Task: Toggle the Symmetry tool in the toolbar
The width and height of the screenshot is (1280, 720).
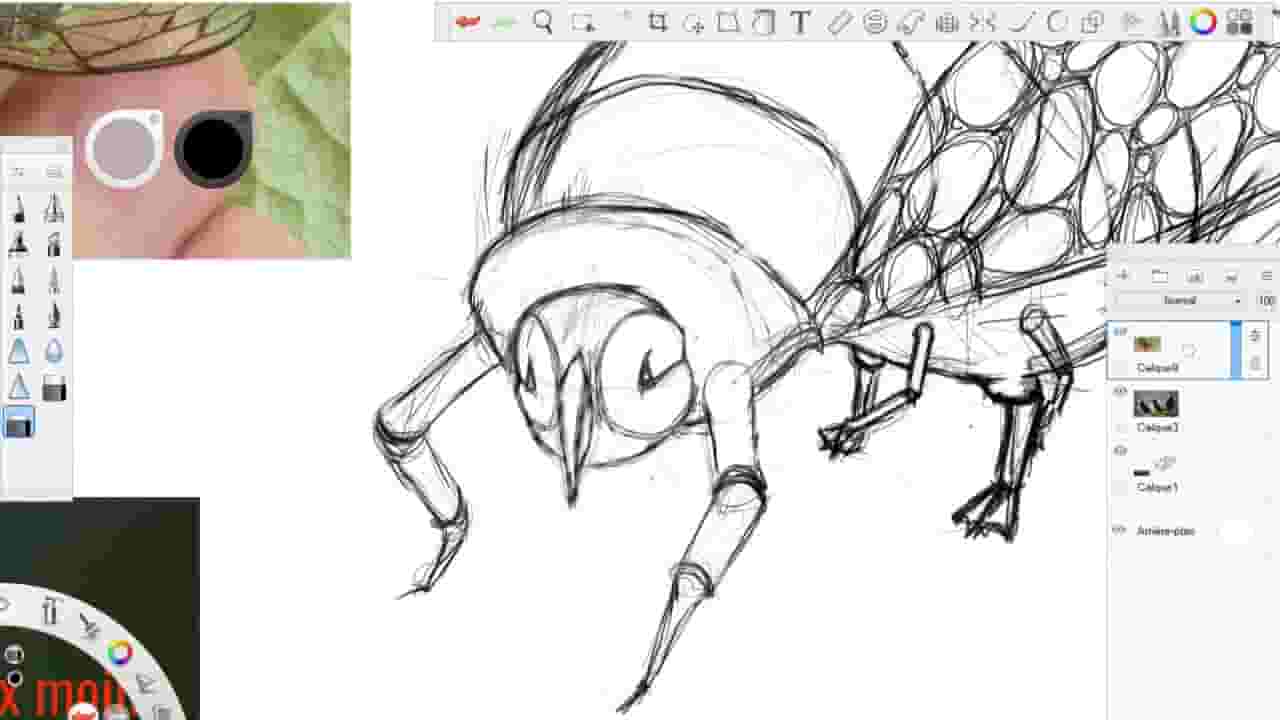Action: click(983, 22)
